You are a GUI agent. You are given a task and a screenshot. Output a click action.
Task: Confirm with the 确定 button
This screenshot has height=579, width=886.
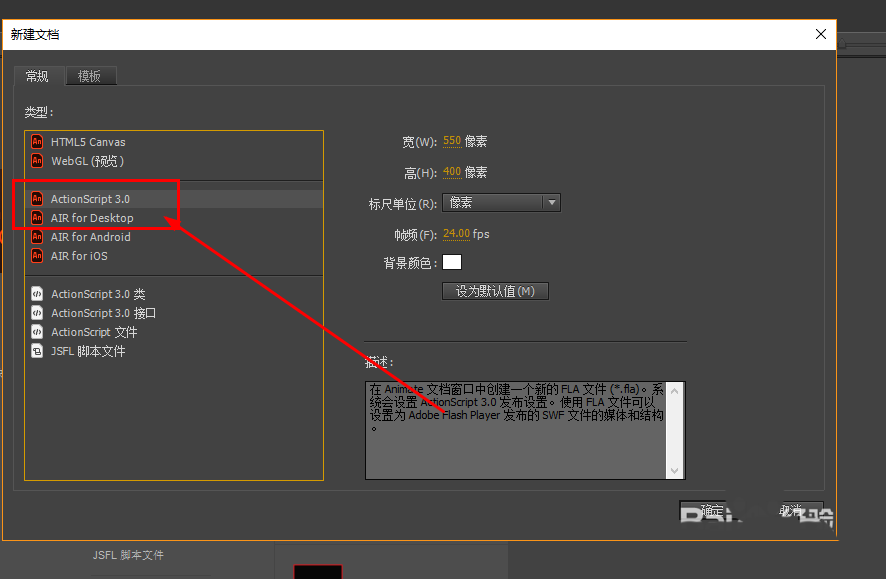click(711, 511)
